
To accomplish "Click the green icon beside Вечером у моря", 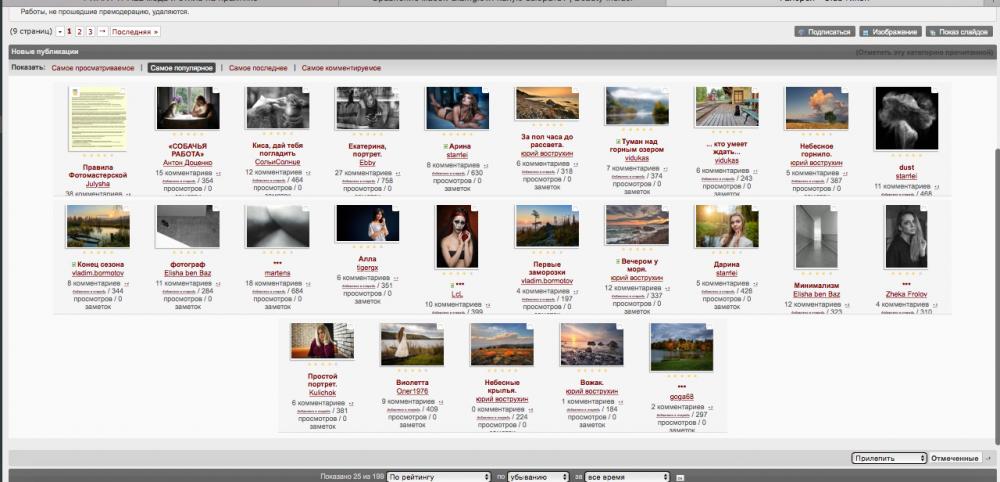I will pos(617,262).
